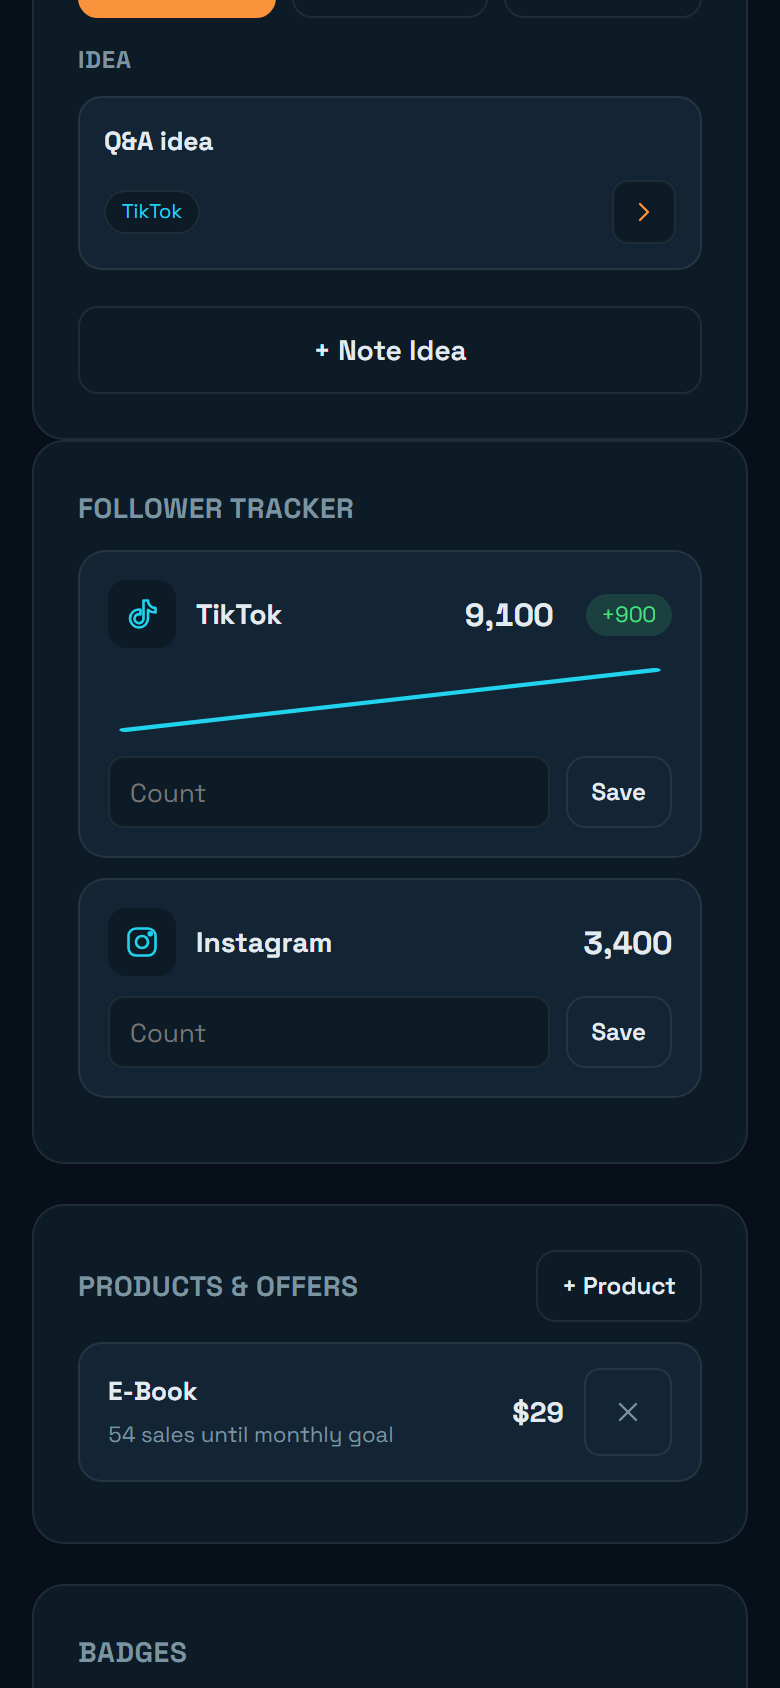This screenshot has height=1688, width=780.
Task: Add a new product with + Product
Action: pyautogui.click(x=619, y=1286)
